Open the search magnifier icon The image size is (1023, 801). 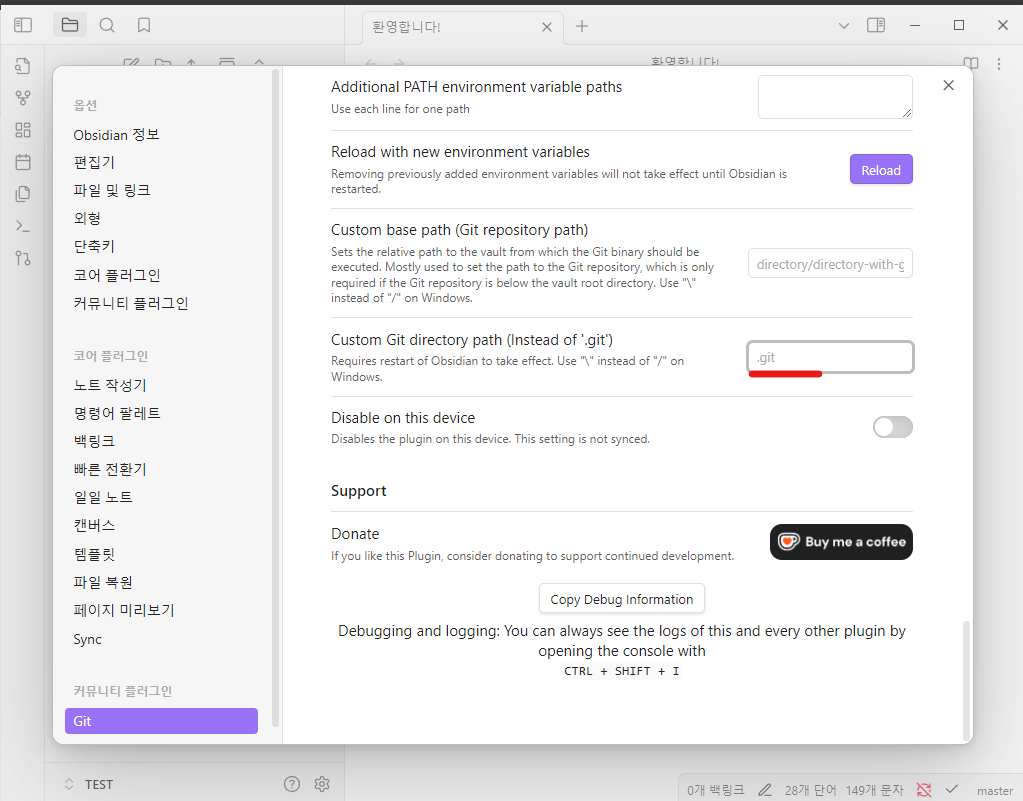pyautogui.click(x=107, y=25)
